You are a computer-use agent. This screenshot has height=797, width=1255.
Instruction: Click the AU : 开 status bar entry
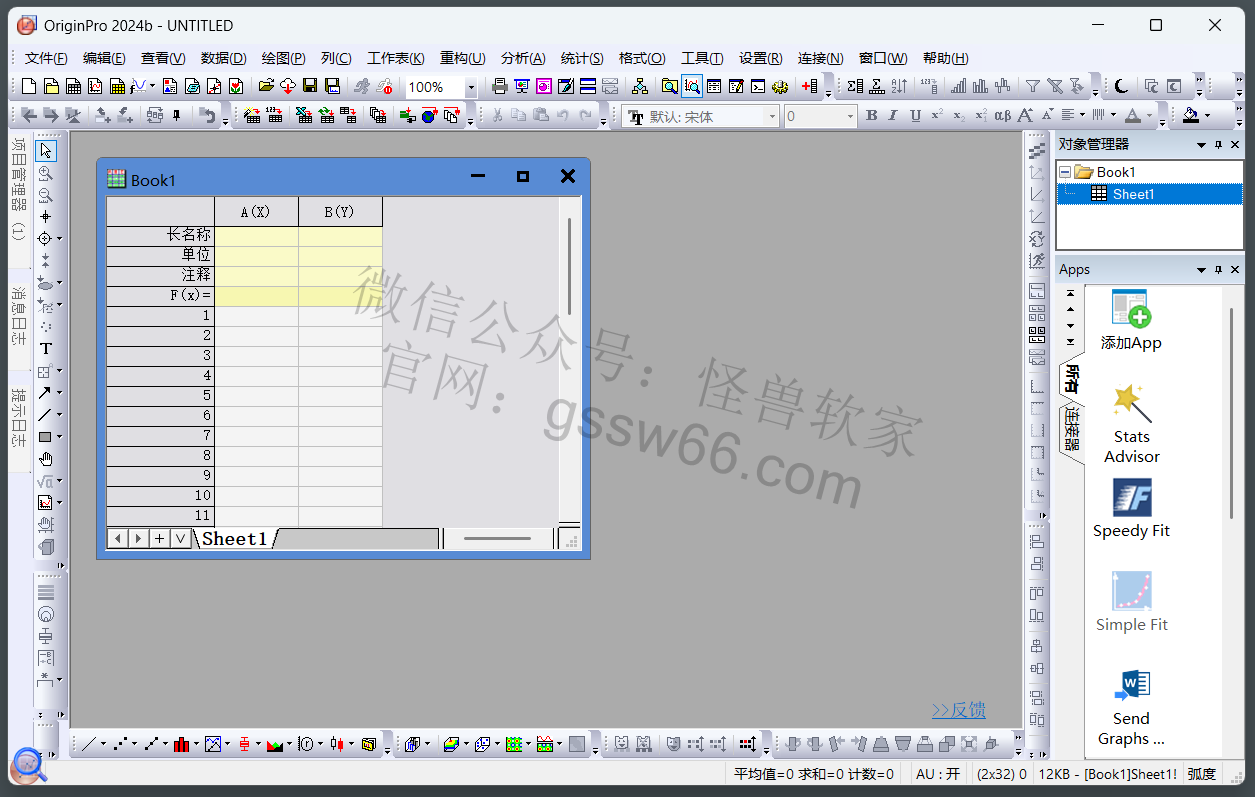point(938,774)
